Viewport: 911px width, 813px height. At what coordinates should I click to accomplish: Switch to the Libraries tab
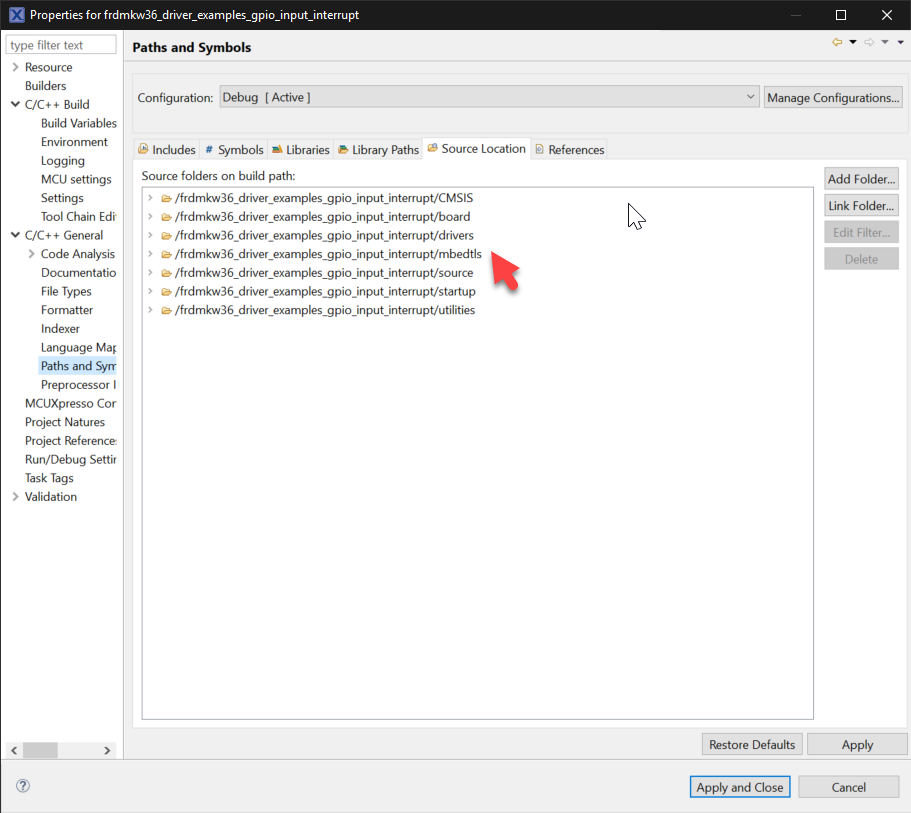300,149
